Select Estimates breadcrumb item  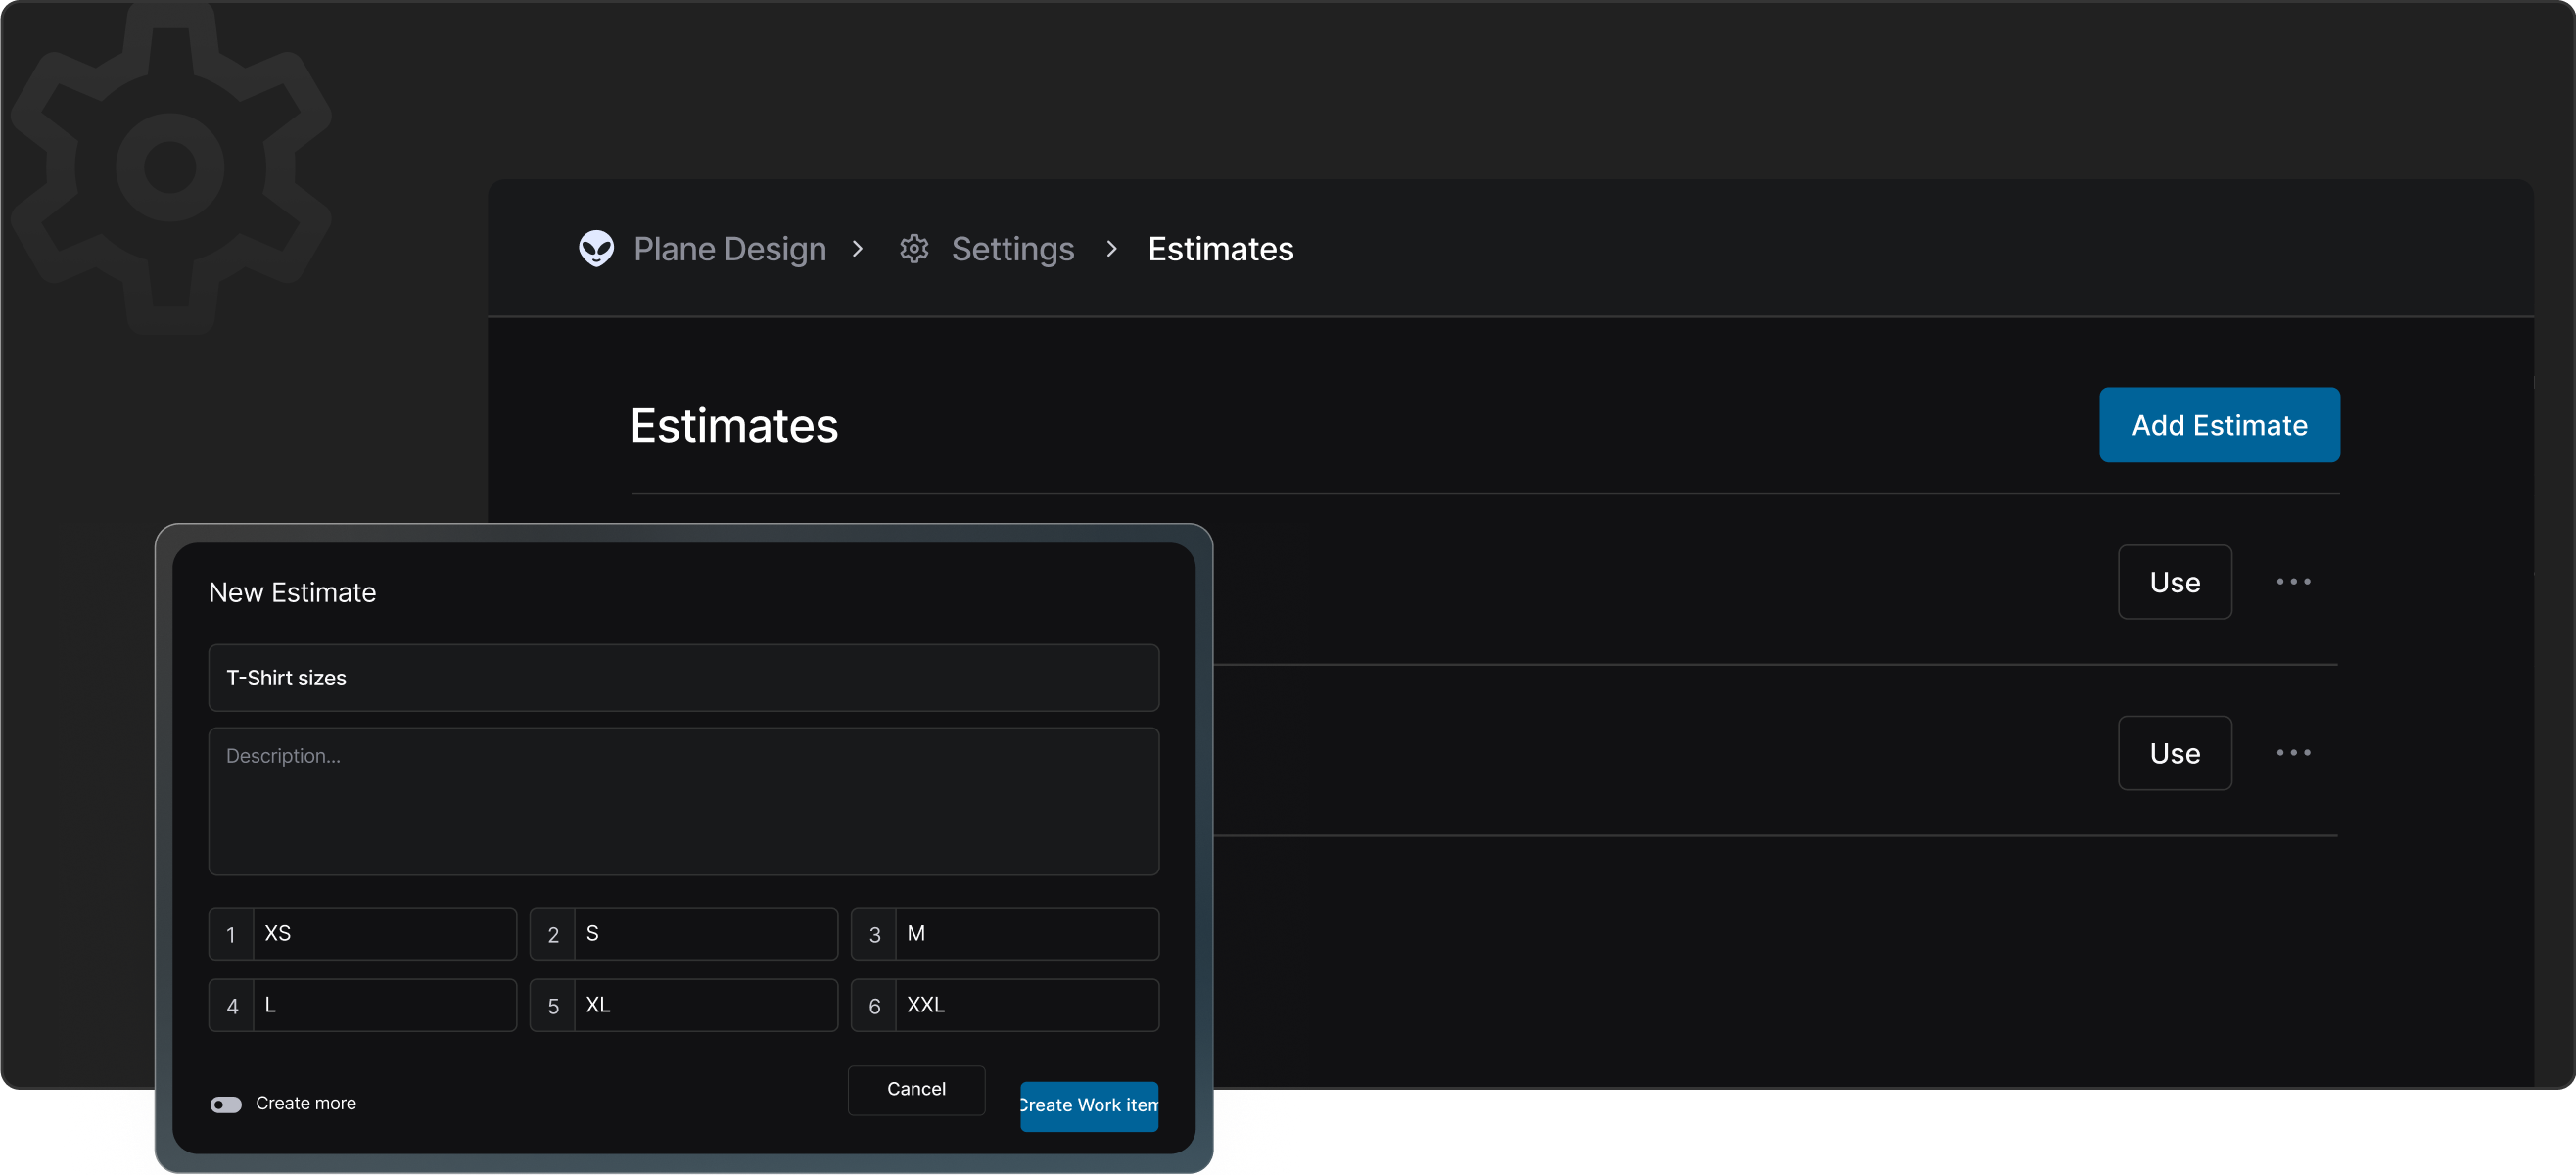coord(1220,248)
